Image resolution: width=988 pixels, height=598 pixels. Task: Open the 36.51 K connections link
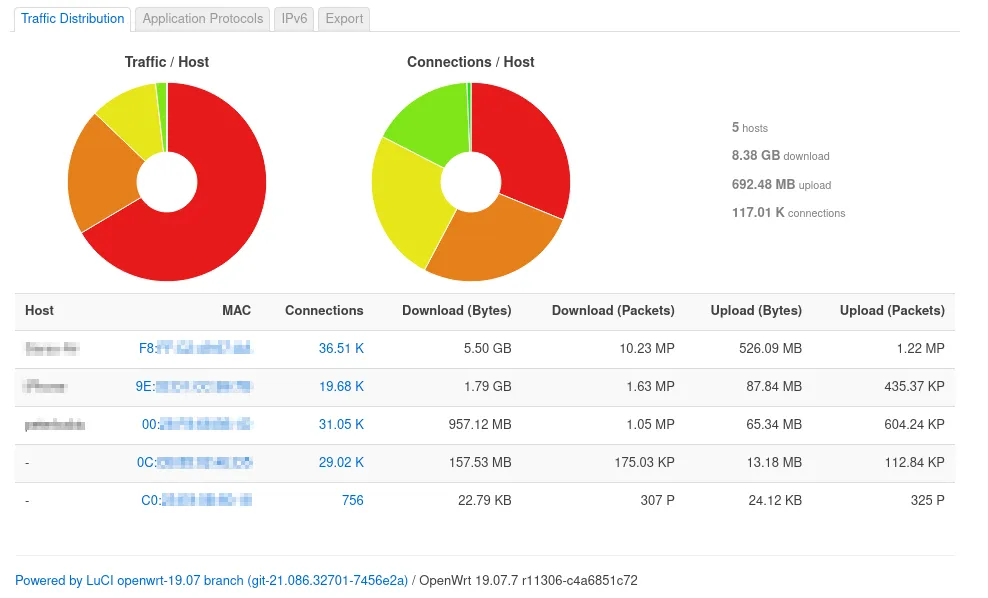(341, 349)
